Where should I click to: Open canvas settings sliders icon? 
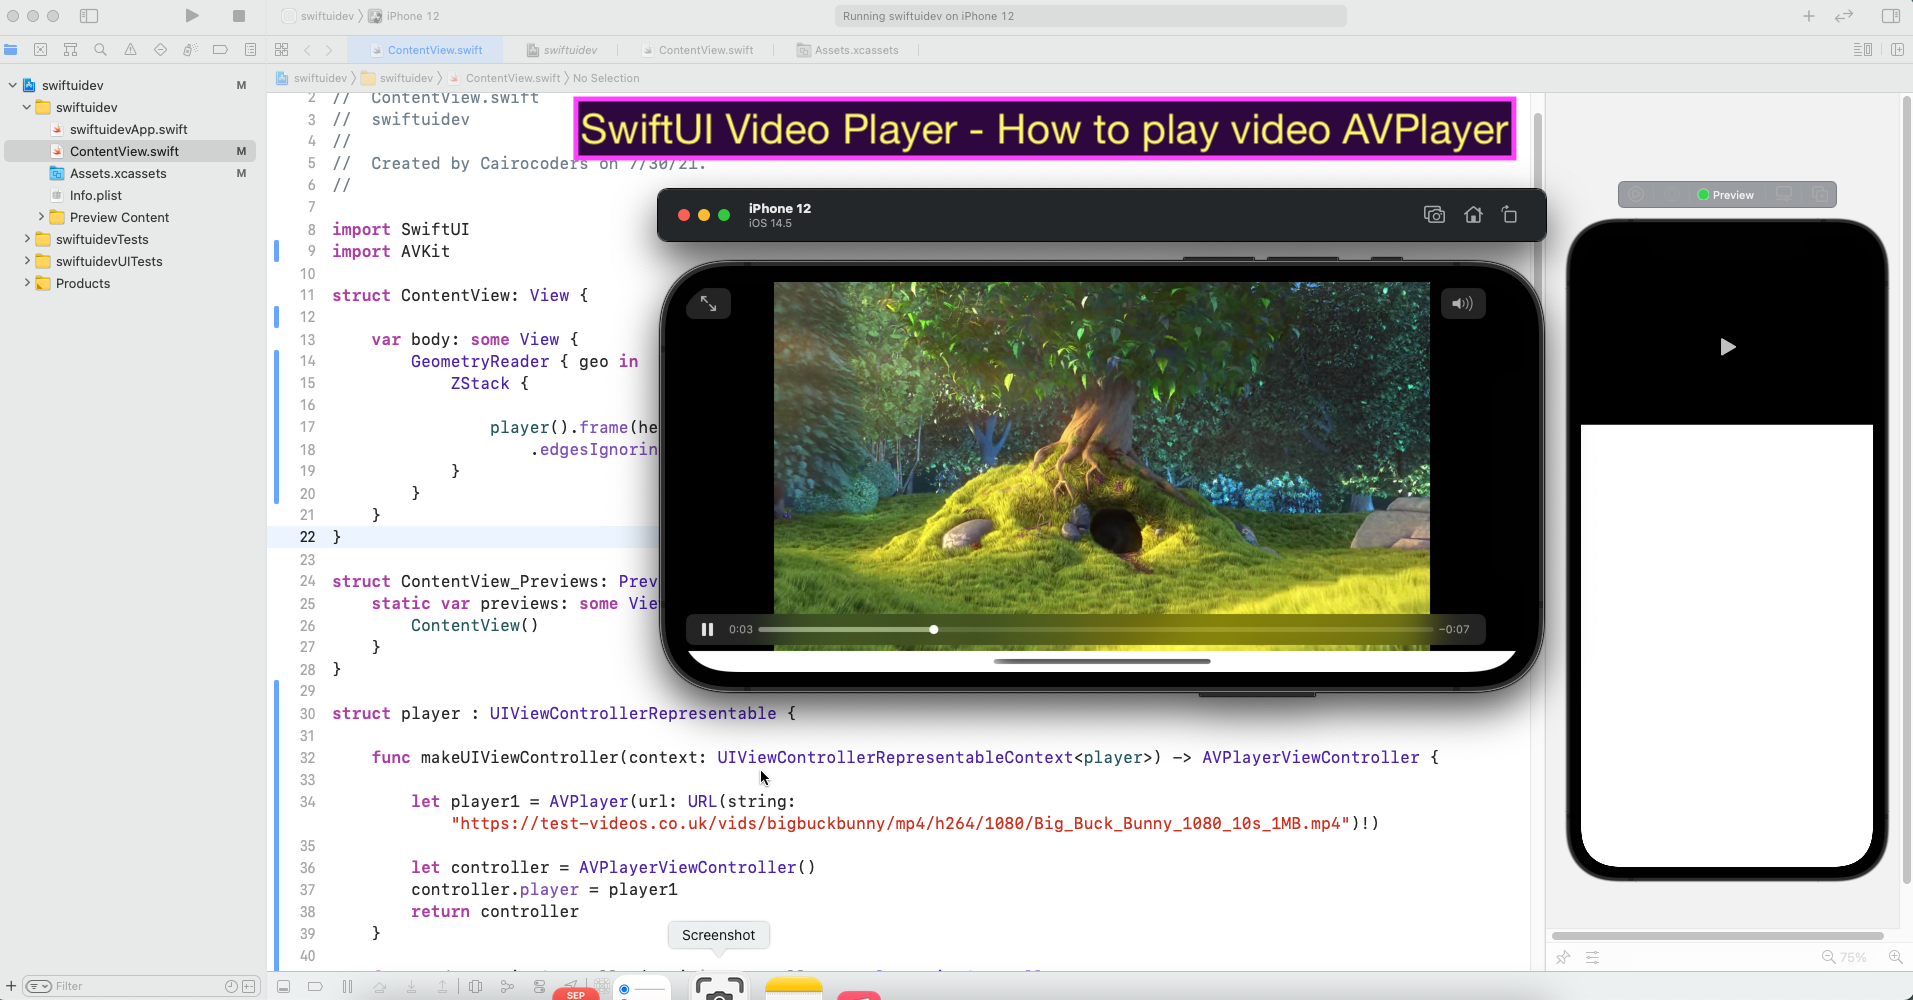[x=1593, y=958]
